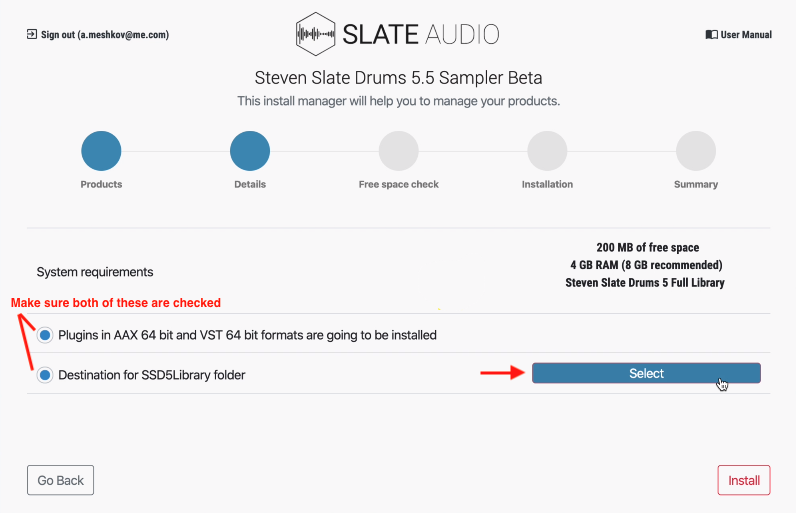Click the sign out arrow icon

coord(32,35)
